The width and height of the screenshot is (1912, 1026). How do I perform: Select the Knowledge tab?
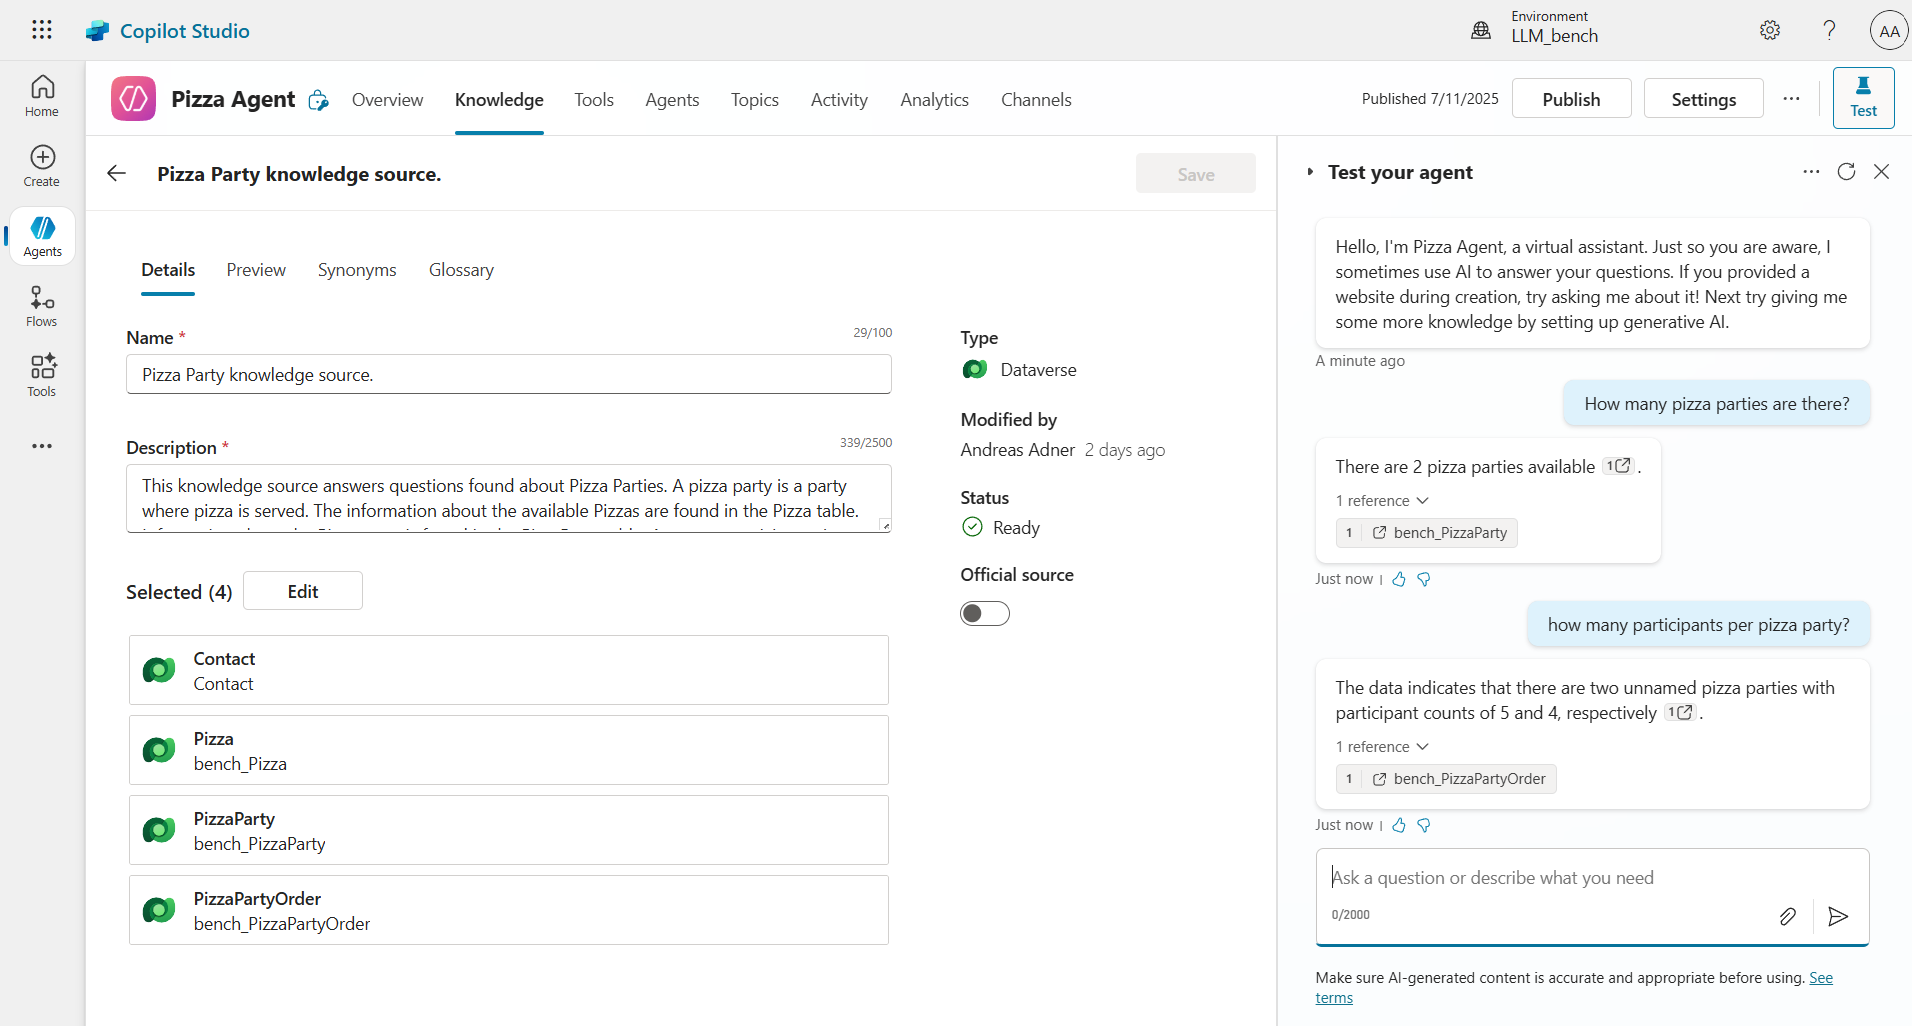(x=499, y=99)
